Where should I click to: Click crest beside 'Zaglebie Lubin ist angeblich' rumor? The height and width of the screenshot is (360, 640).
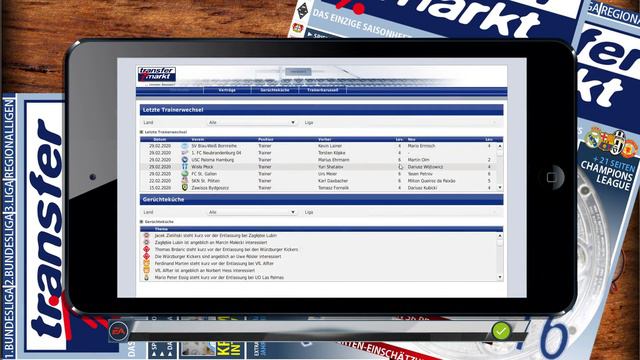tap(147, 242)
